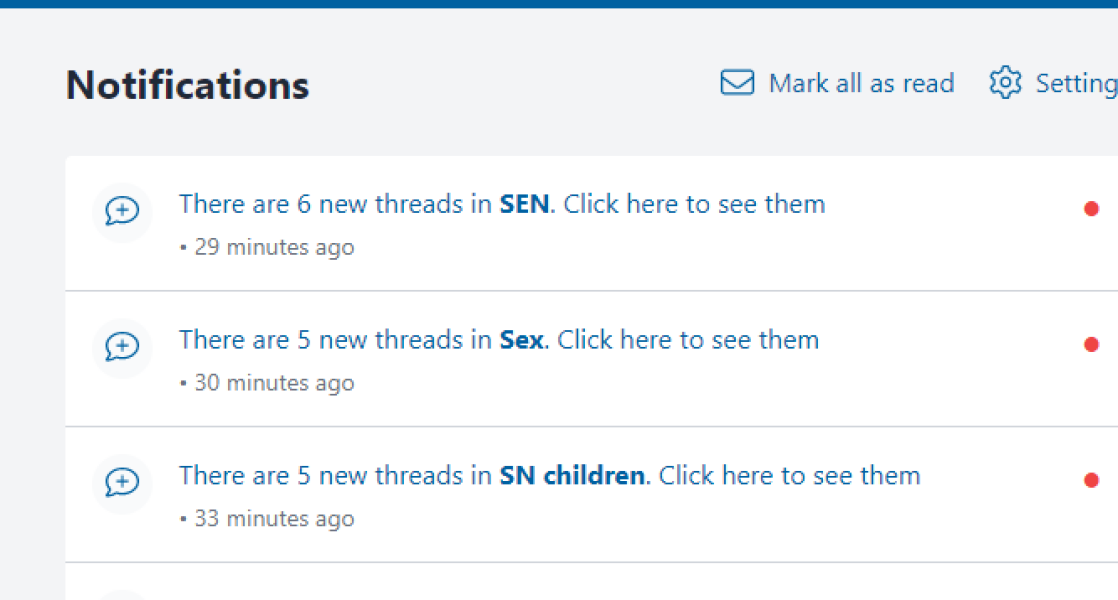Toggle the red unread dot on SEN notification
The height and width of the screenshot is (600, 1118).
tap(1091, 209)
